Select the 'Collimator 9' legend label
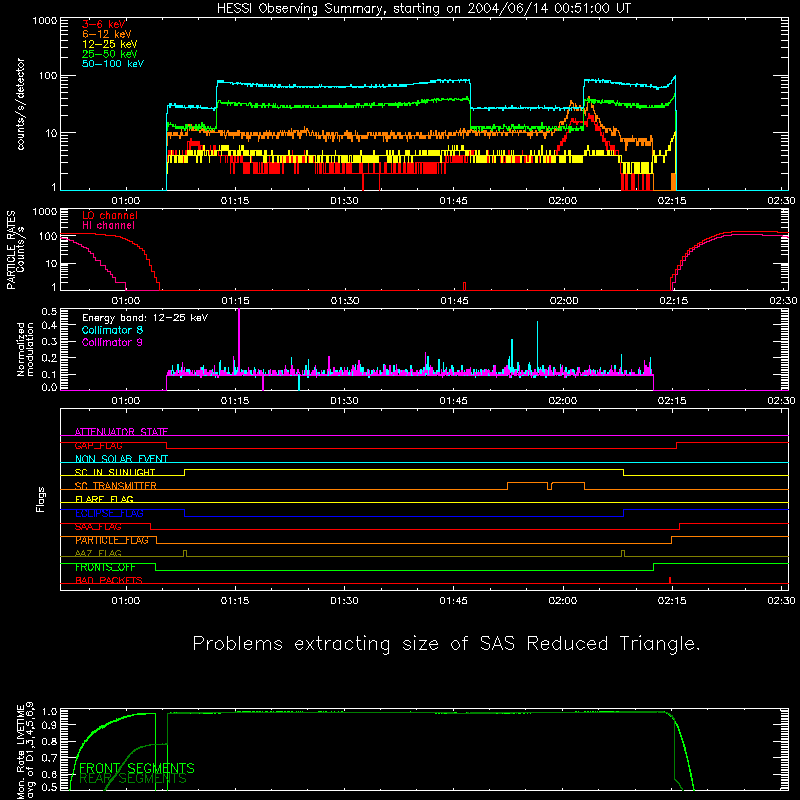Image resolution: width=800 pixels, height=800 pixels. pos(112,342)
